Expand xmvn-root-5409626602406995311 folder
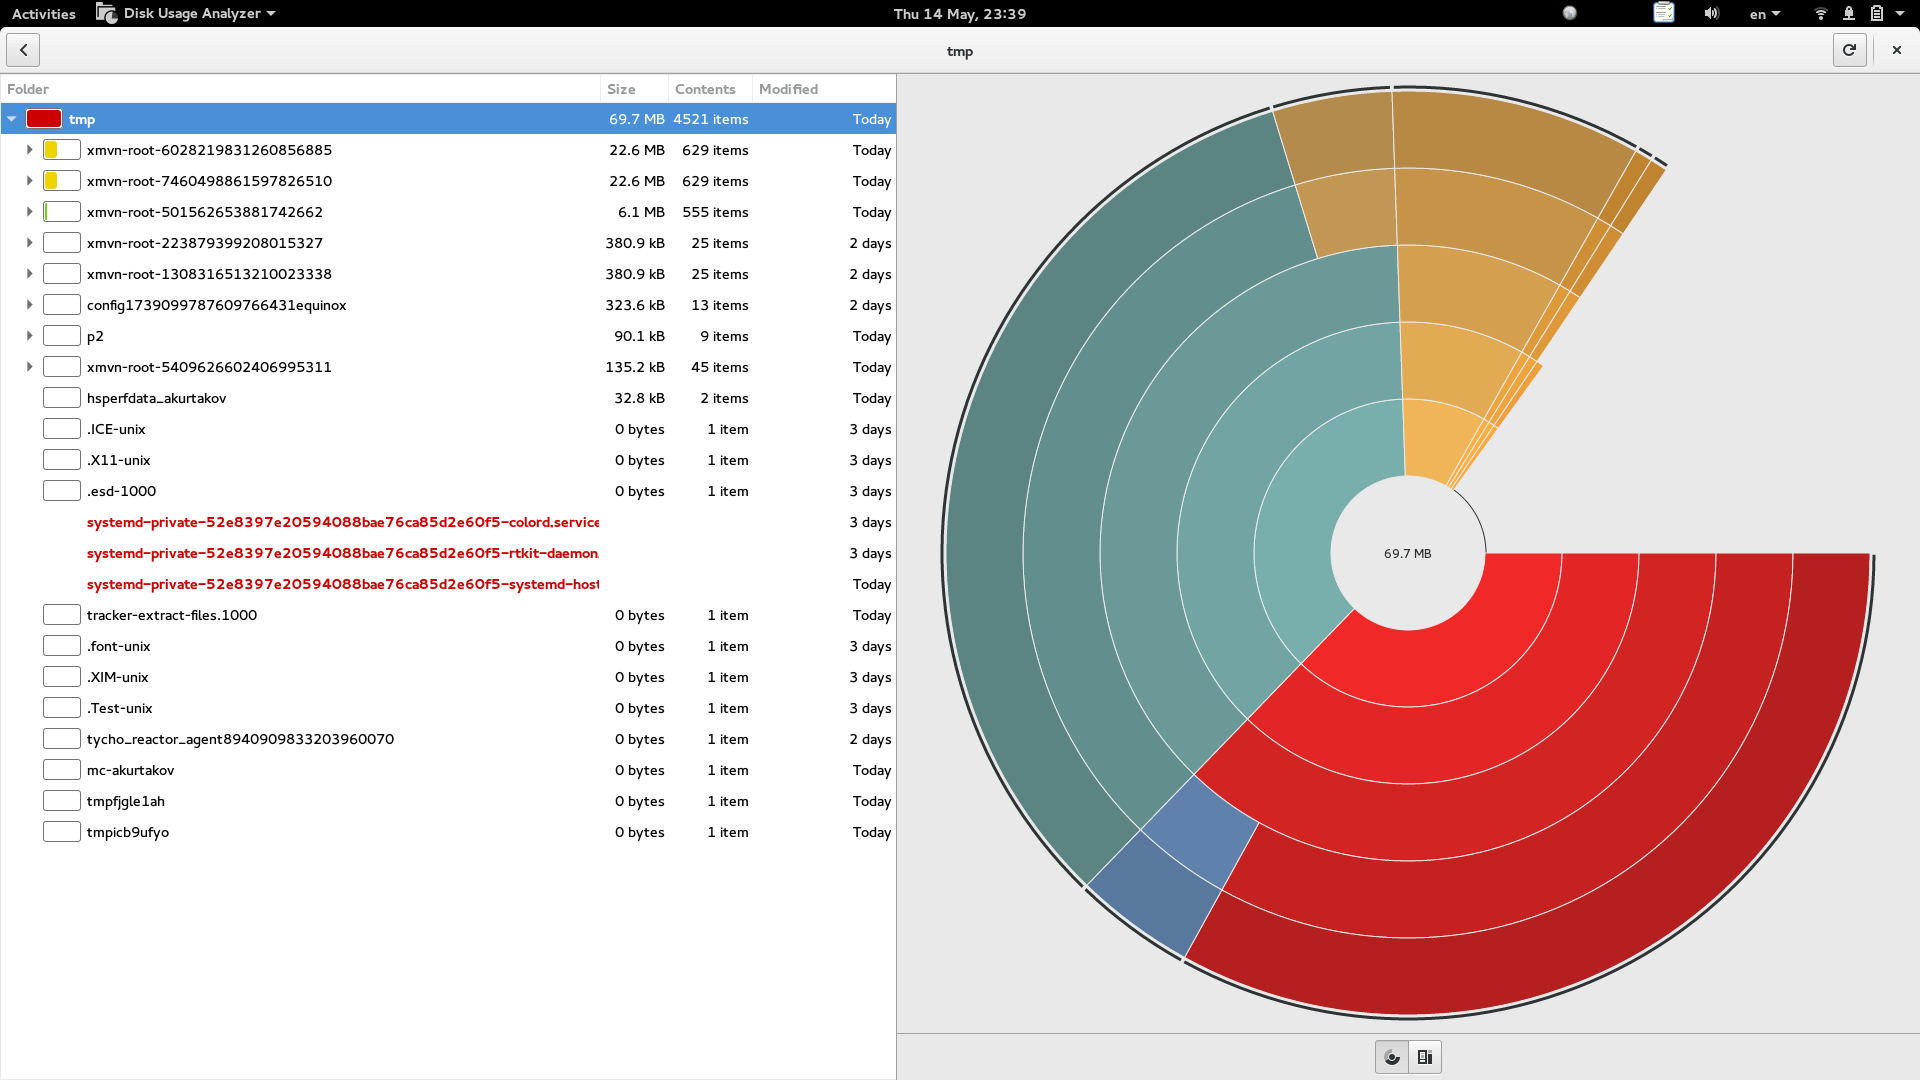Screen dimensions: 1920x1080 click(30, 367)
